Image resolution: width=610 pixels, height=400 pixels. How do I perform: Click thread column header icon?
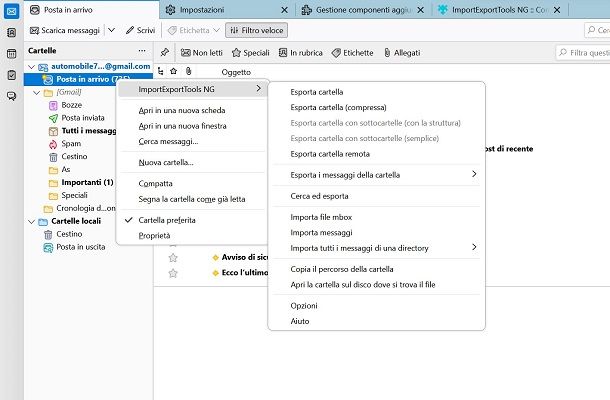click(x=161, y=71)
